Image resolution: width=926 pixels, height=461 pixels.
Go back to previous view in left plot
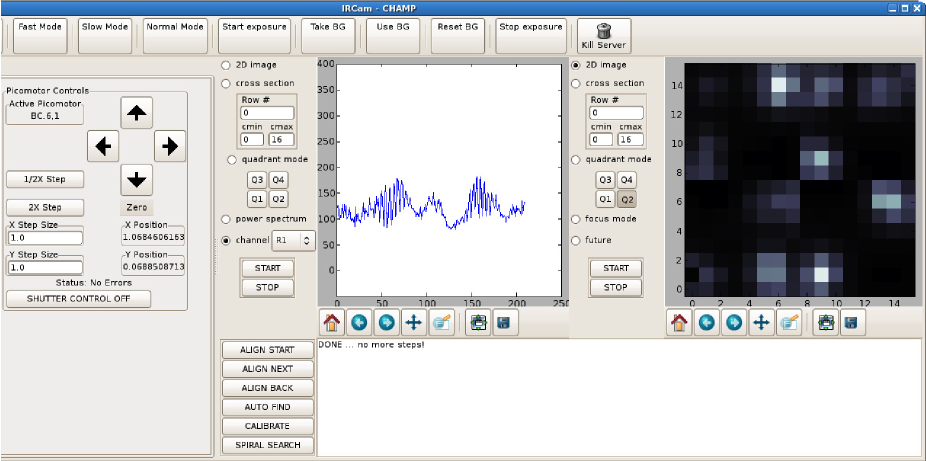click(x=359, y=323)
